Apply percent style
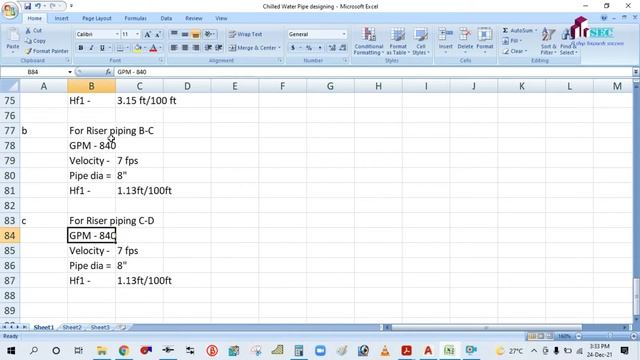 point(309,48)
